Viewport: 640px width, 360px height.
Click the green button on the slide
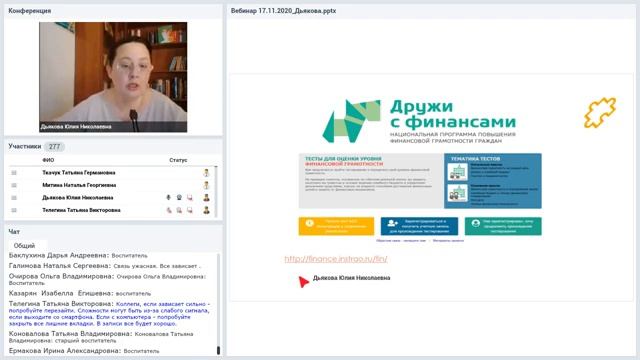click(503, 226)
